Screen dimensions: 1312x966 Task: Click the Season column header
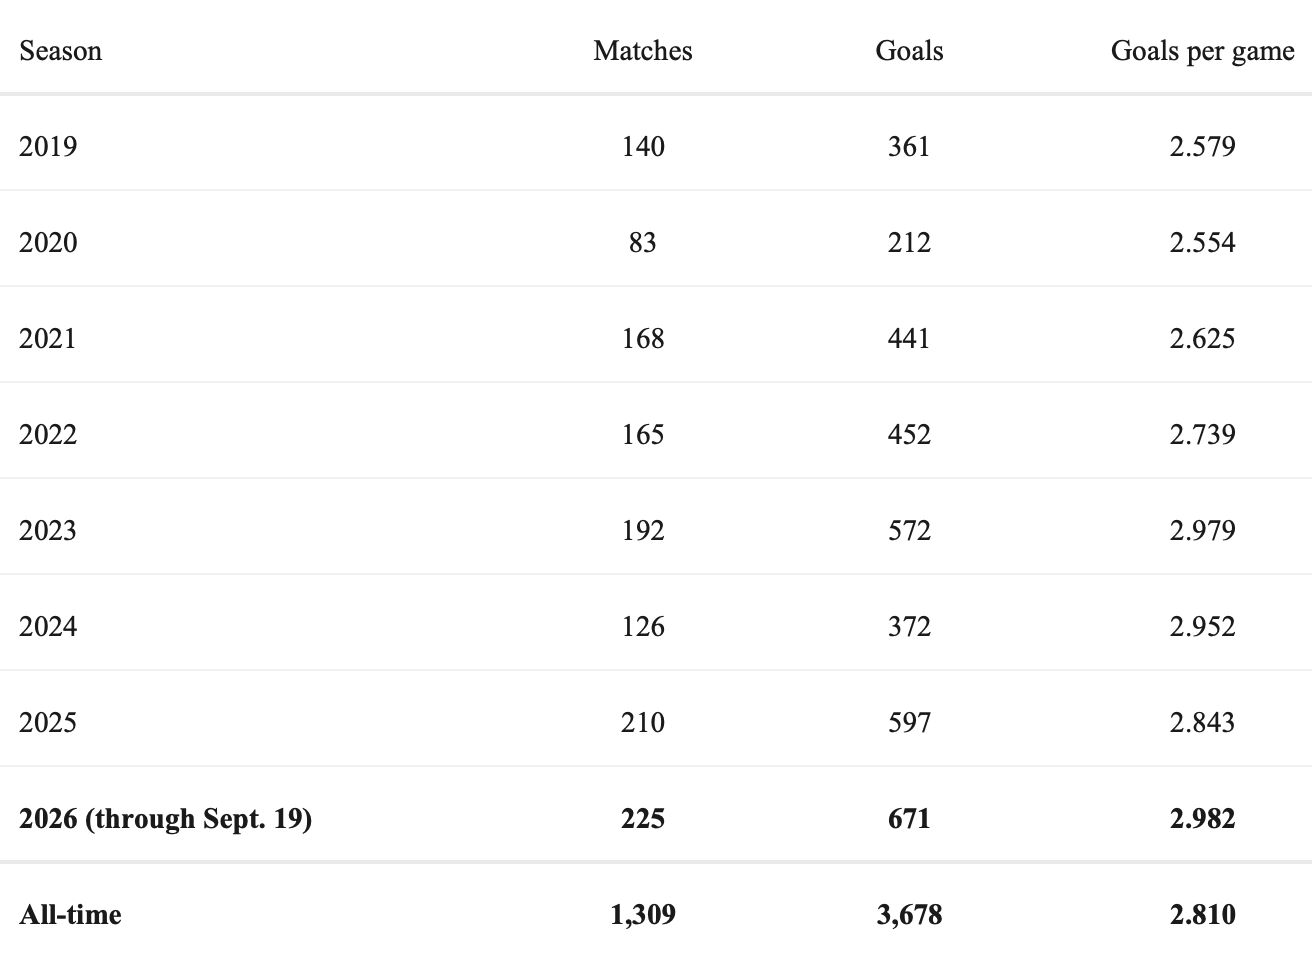click(60, 51)
